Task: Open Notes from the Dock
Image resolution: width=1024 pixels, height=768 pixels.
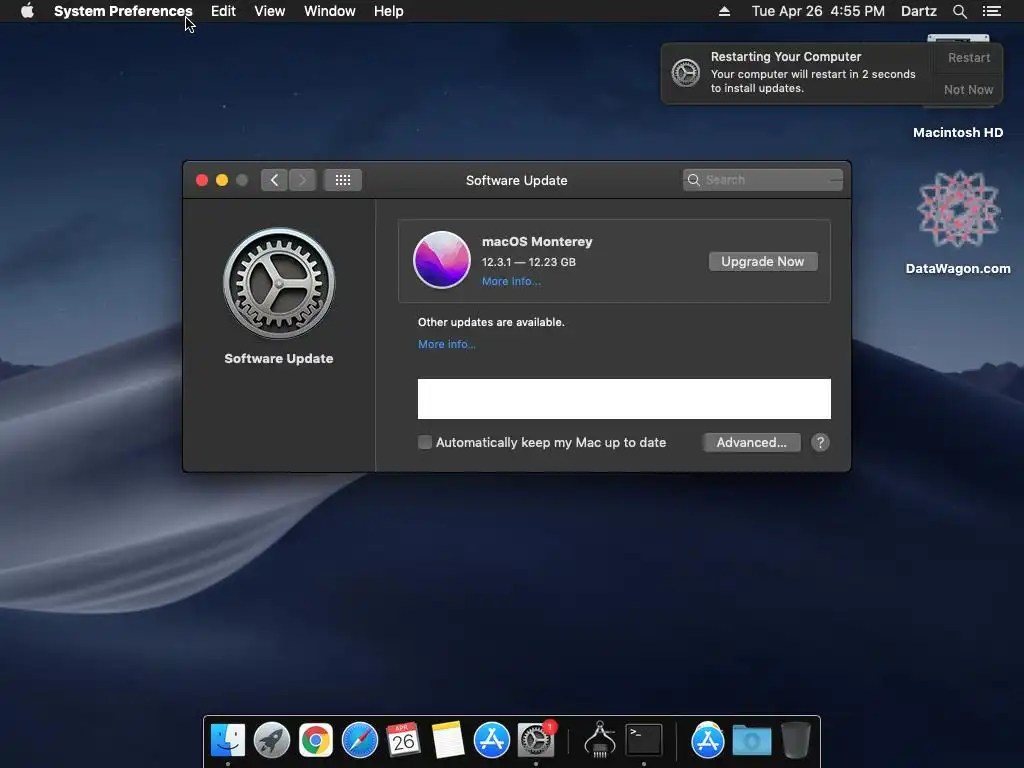Action: pos(447,740)
